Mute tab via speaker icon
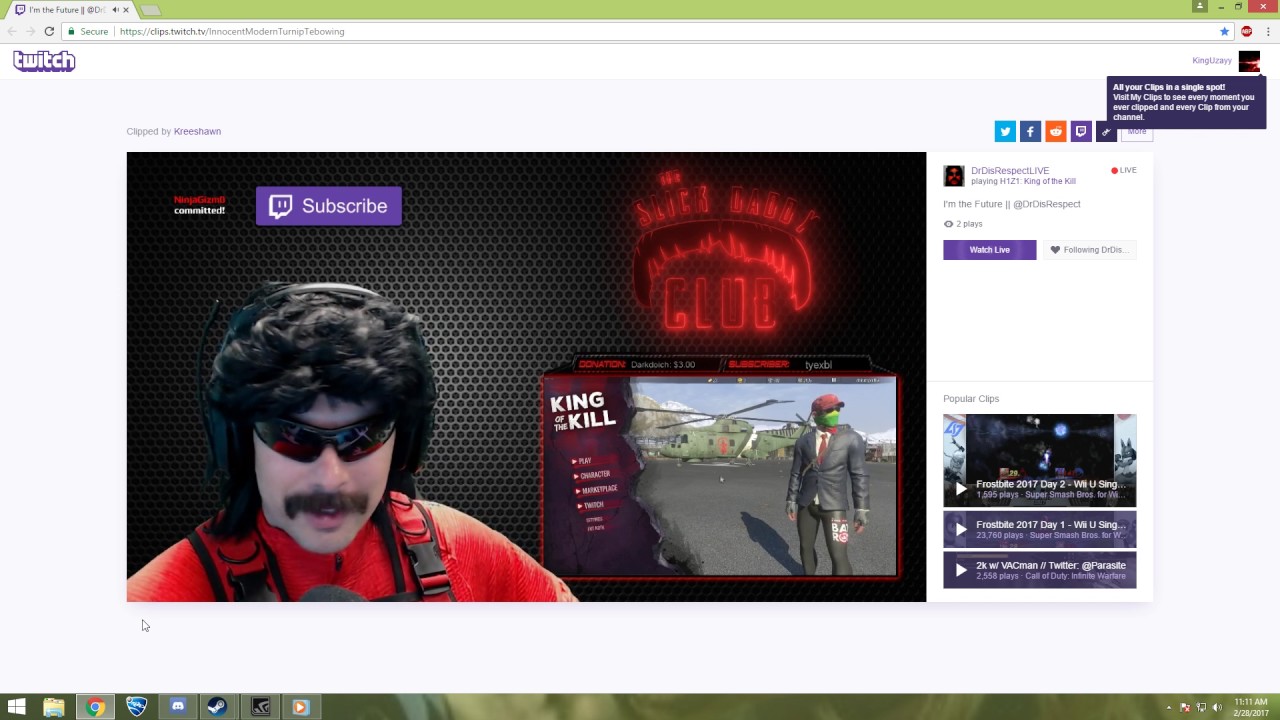Viewport: 1280px width, 720px height. (x=115, y=10)
